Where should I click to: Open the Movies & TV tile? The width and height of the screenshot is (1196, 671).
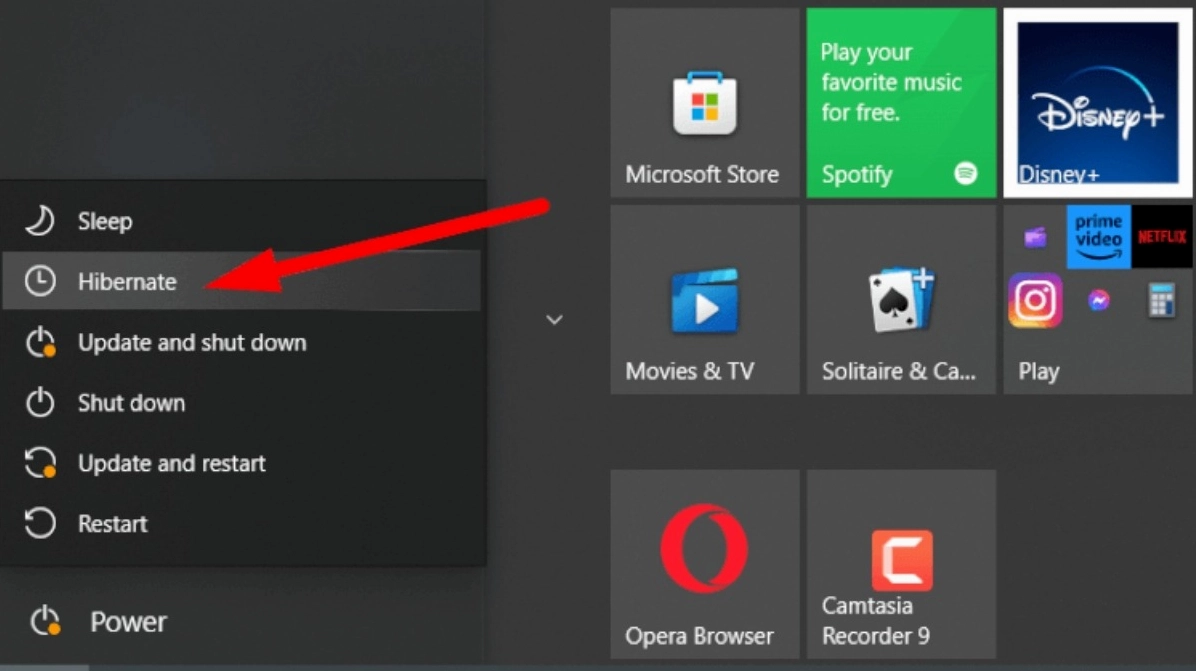pyautogui.click(x=704, y=300)
